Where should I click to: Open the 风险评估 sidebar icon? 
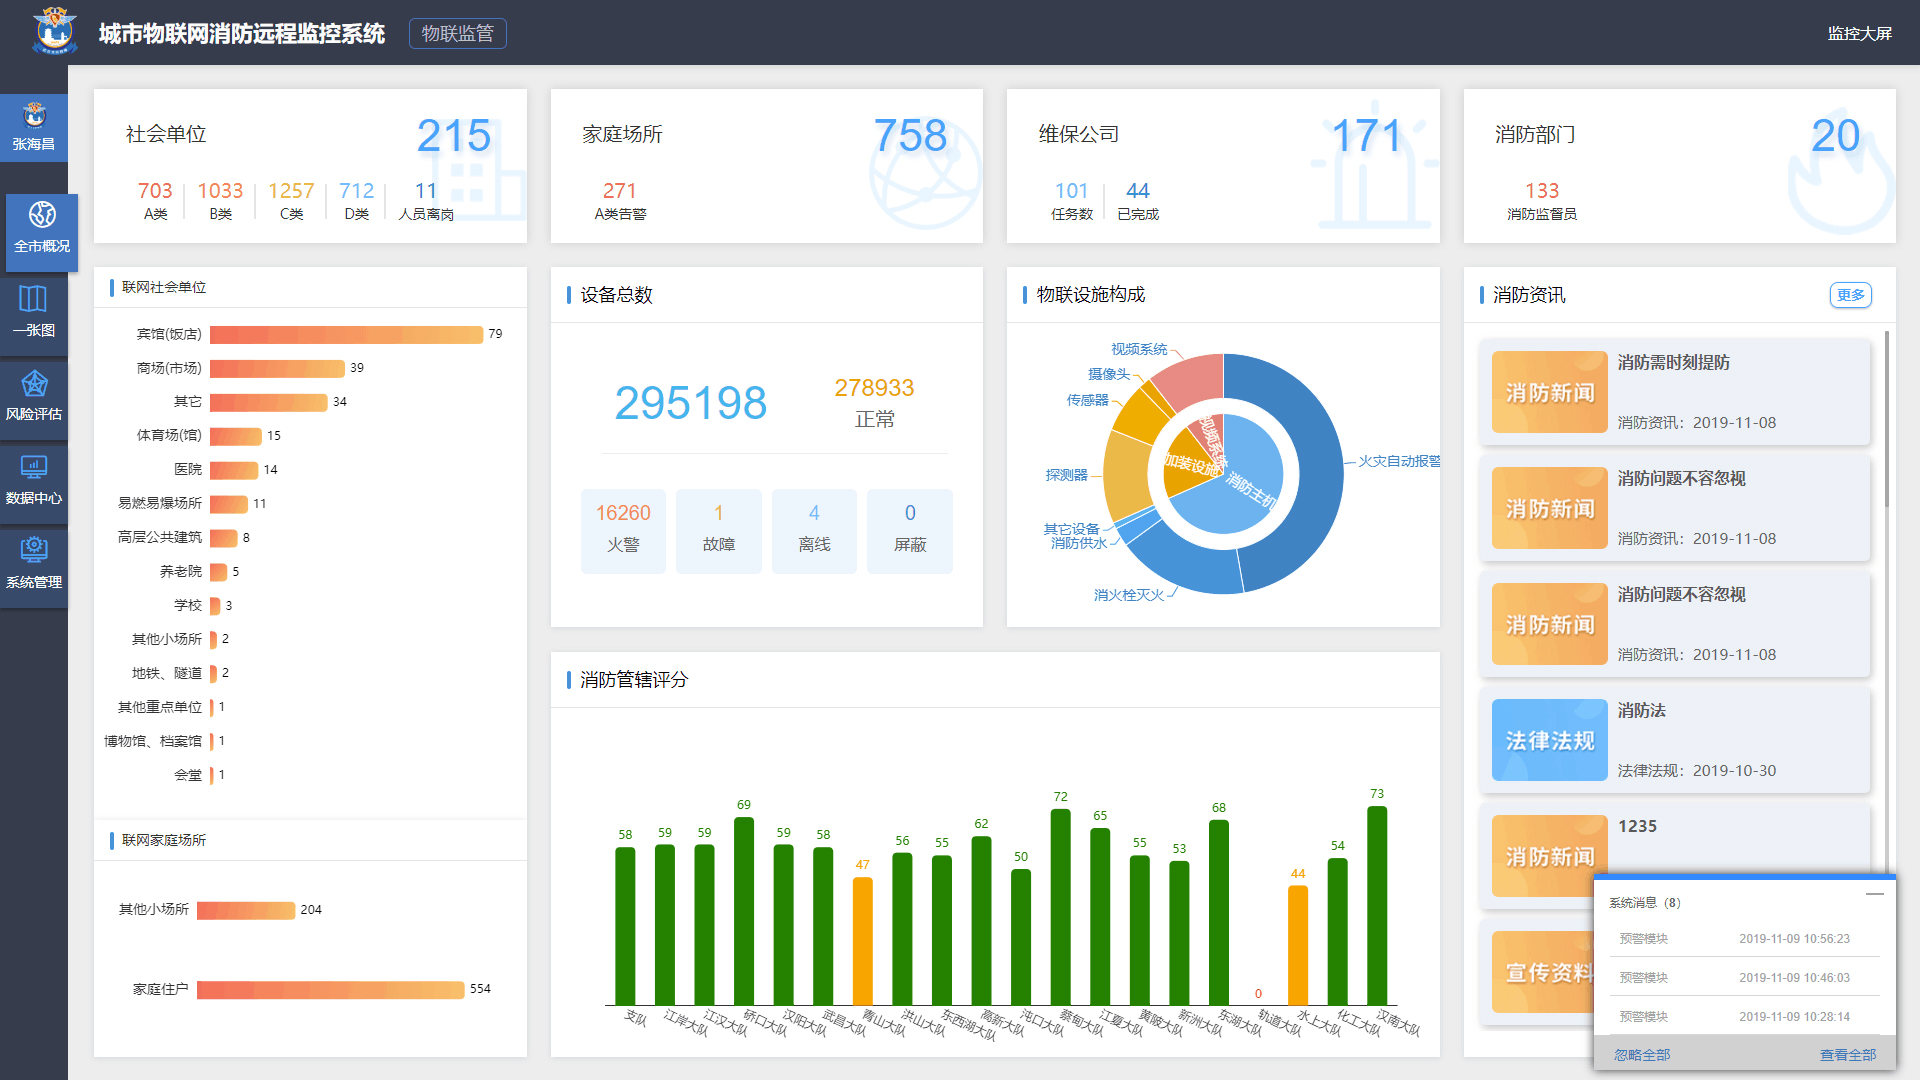34,384
